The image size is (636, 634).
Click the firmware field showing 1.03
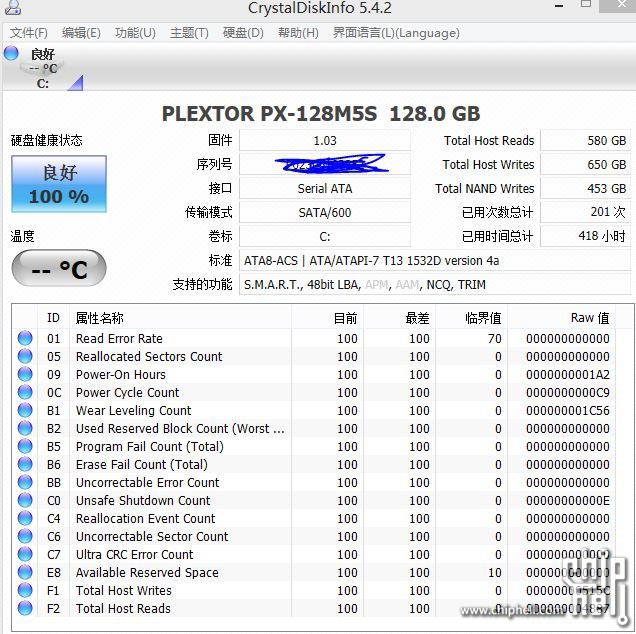(x=324, y=140)
